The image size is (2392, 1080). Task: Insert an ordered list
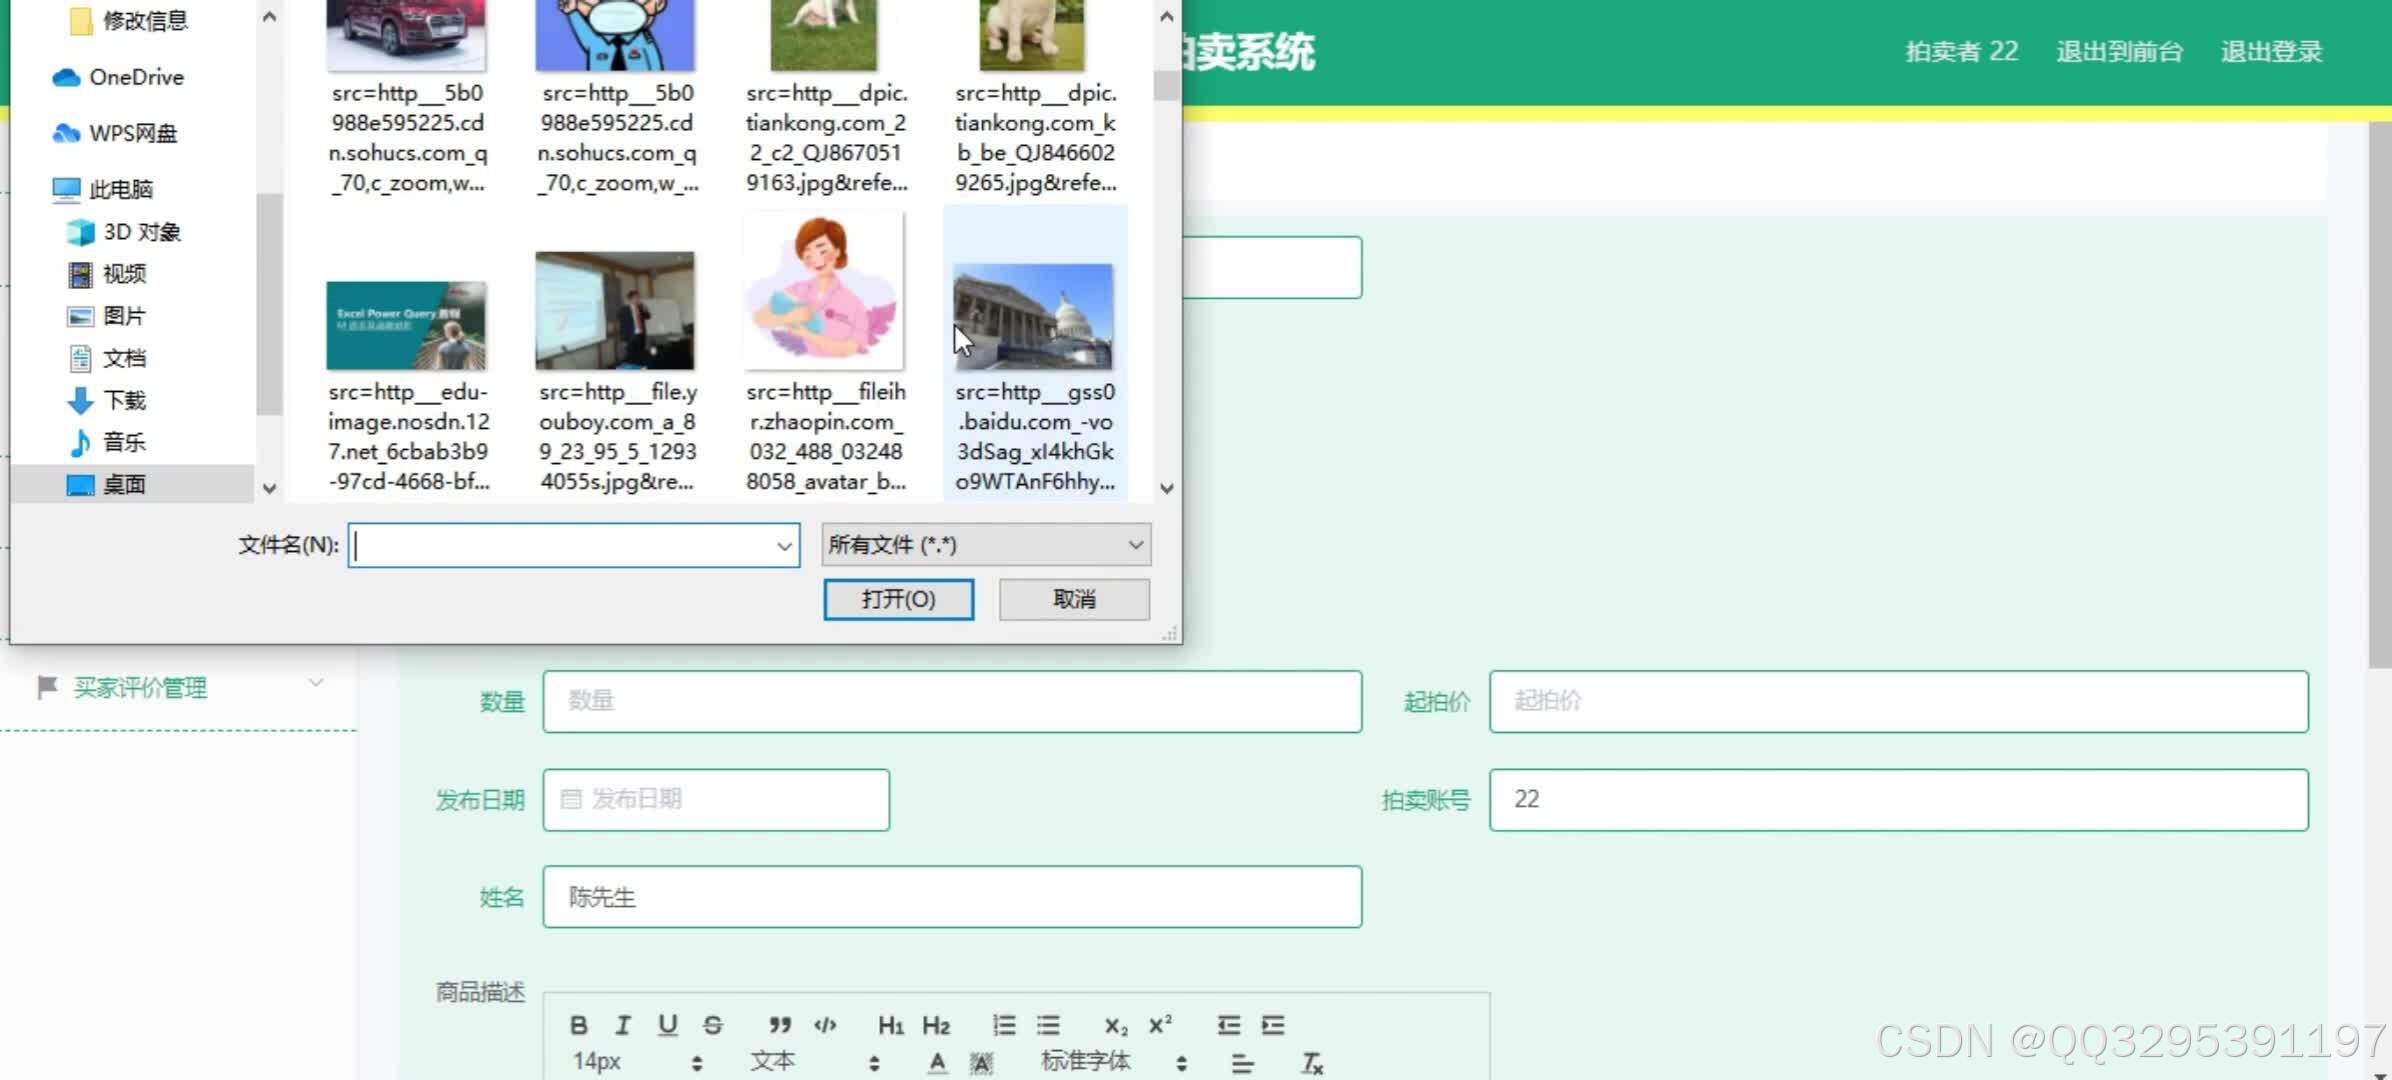click(1004, 1025)
